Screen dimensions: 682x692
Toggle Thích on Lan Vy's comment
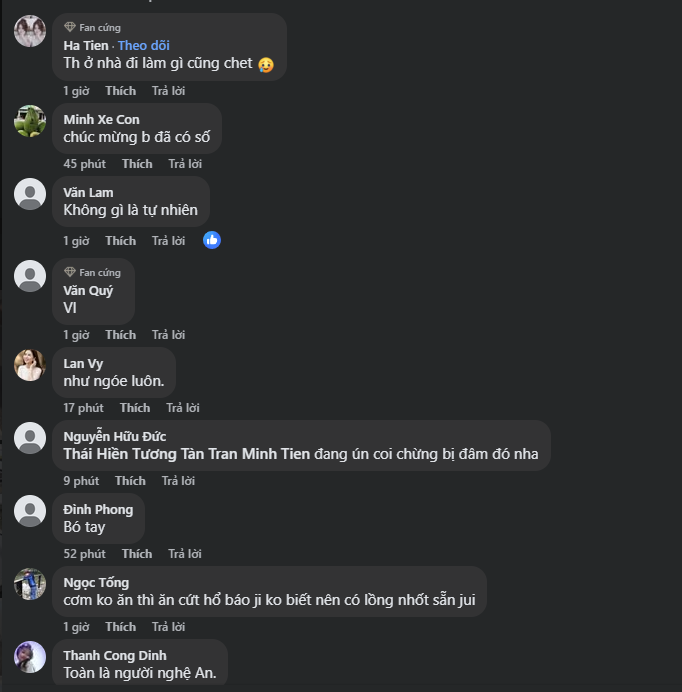pyautogui.click(x=135, y=408)
